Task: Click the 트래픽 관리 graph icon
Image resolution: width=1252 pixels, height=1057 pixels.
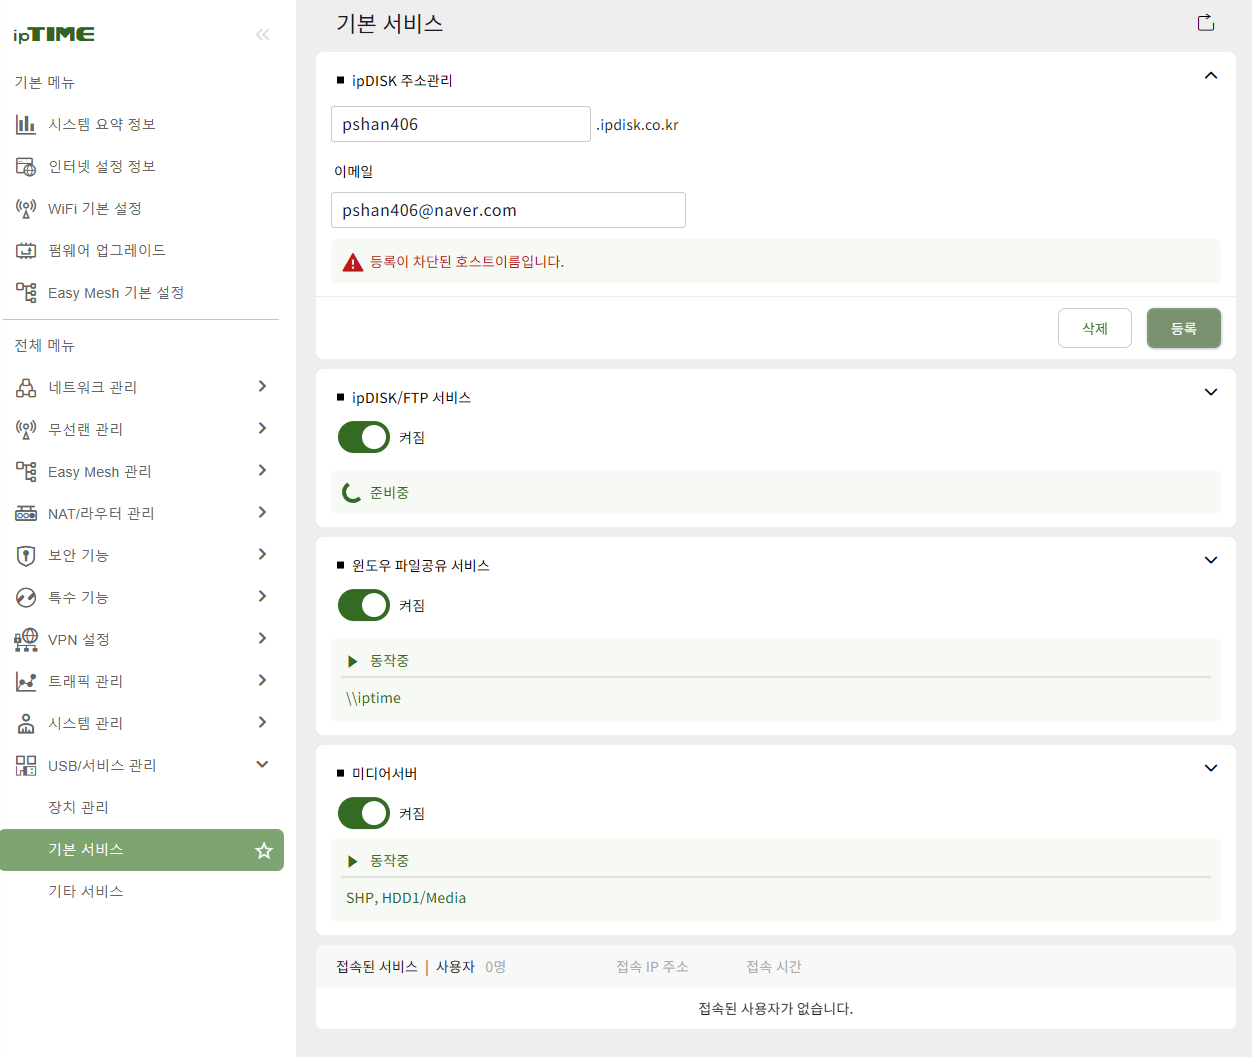Action: [26, 681]
